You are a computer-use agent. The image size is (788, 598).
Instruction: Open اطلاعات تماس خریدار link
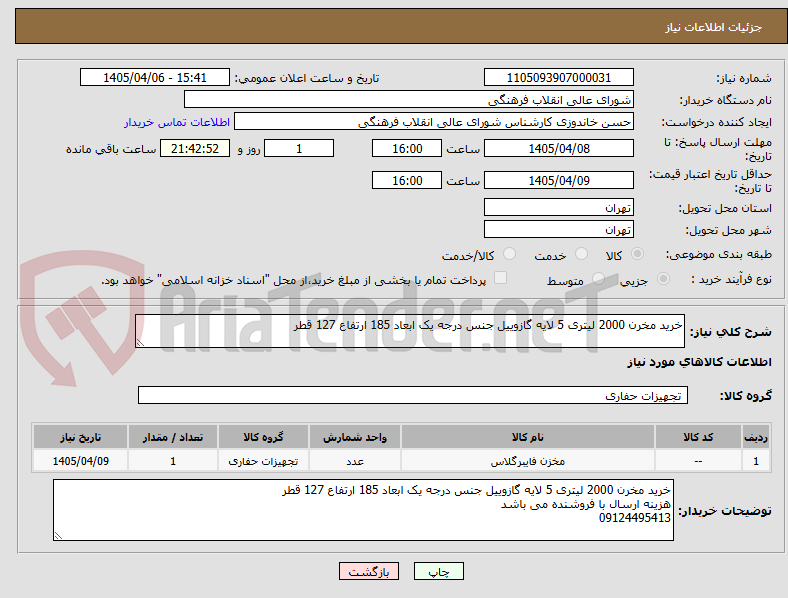click(177, 122)
